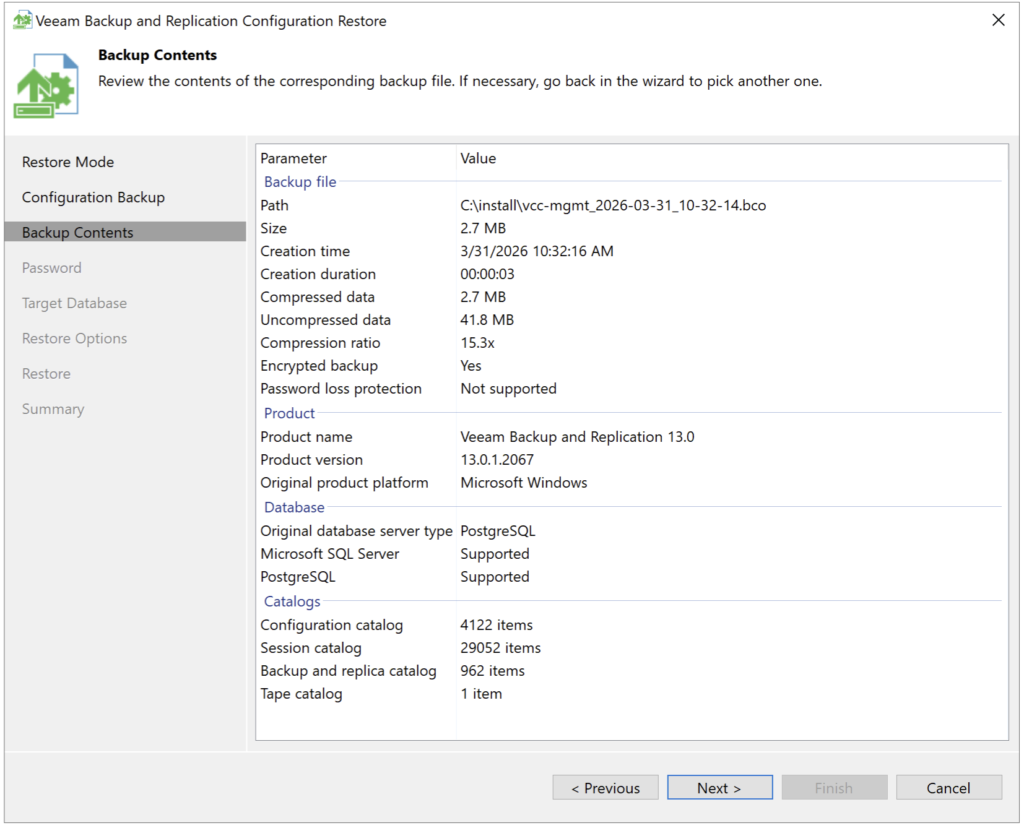Screen dimensions: 1024x828
Task: Select Password loss protection value Not supported
Action: [509, 389]
